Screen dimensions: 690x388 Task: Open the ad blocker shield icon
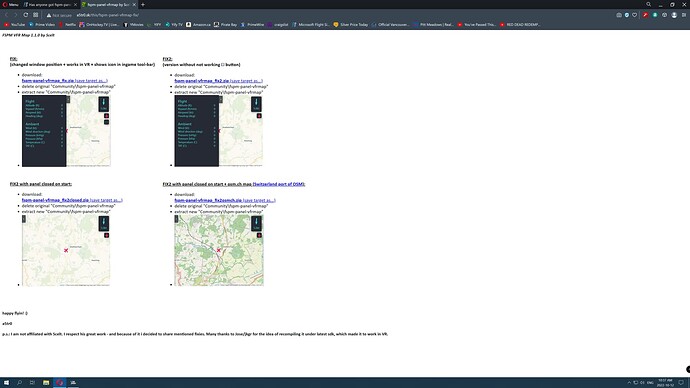(627, 15)
